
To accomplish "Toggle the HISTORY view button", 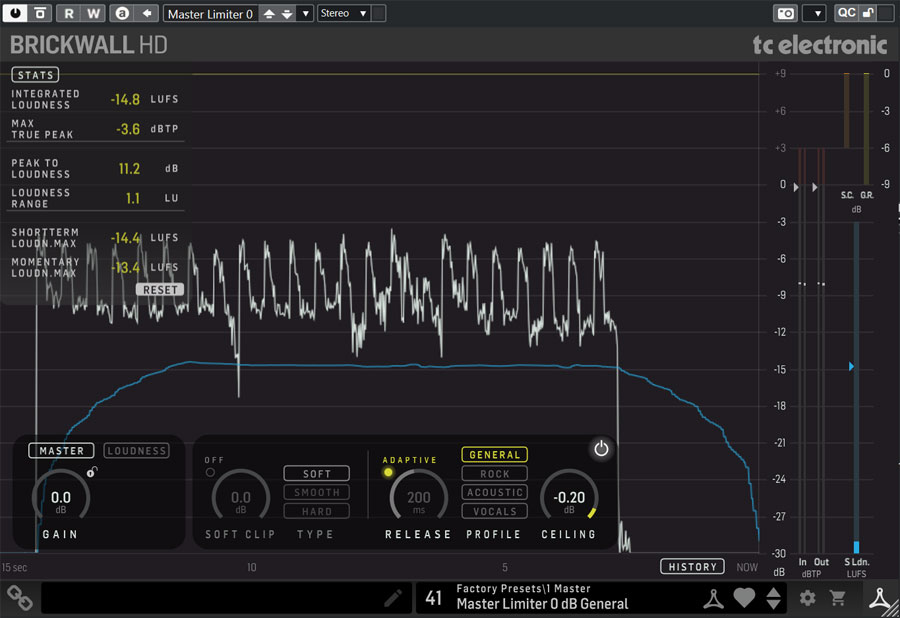I will [692, 567].
